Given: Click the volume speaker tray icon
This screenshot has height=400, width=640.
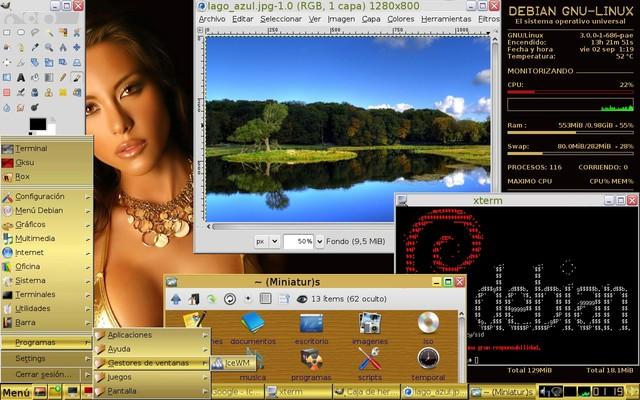Looking at the screenshot, I should click(x=544, y=392).
